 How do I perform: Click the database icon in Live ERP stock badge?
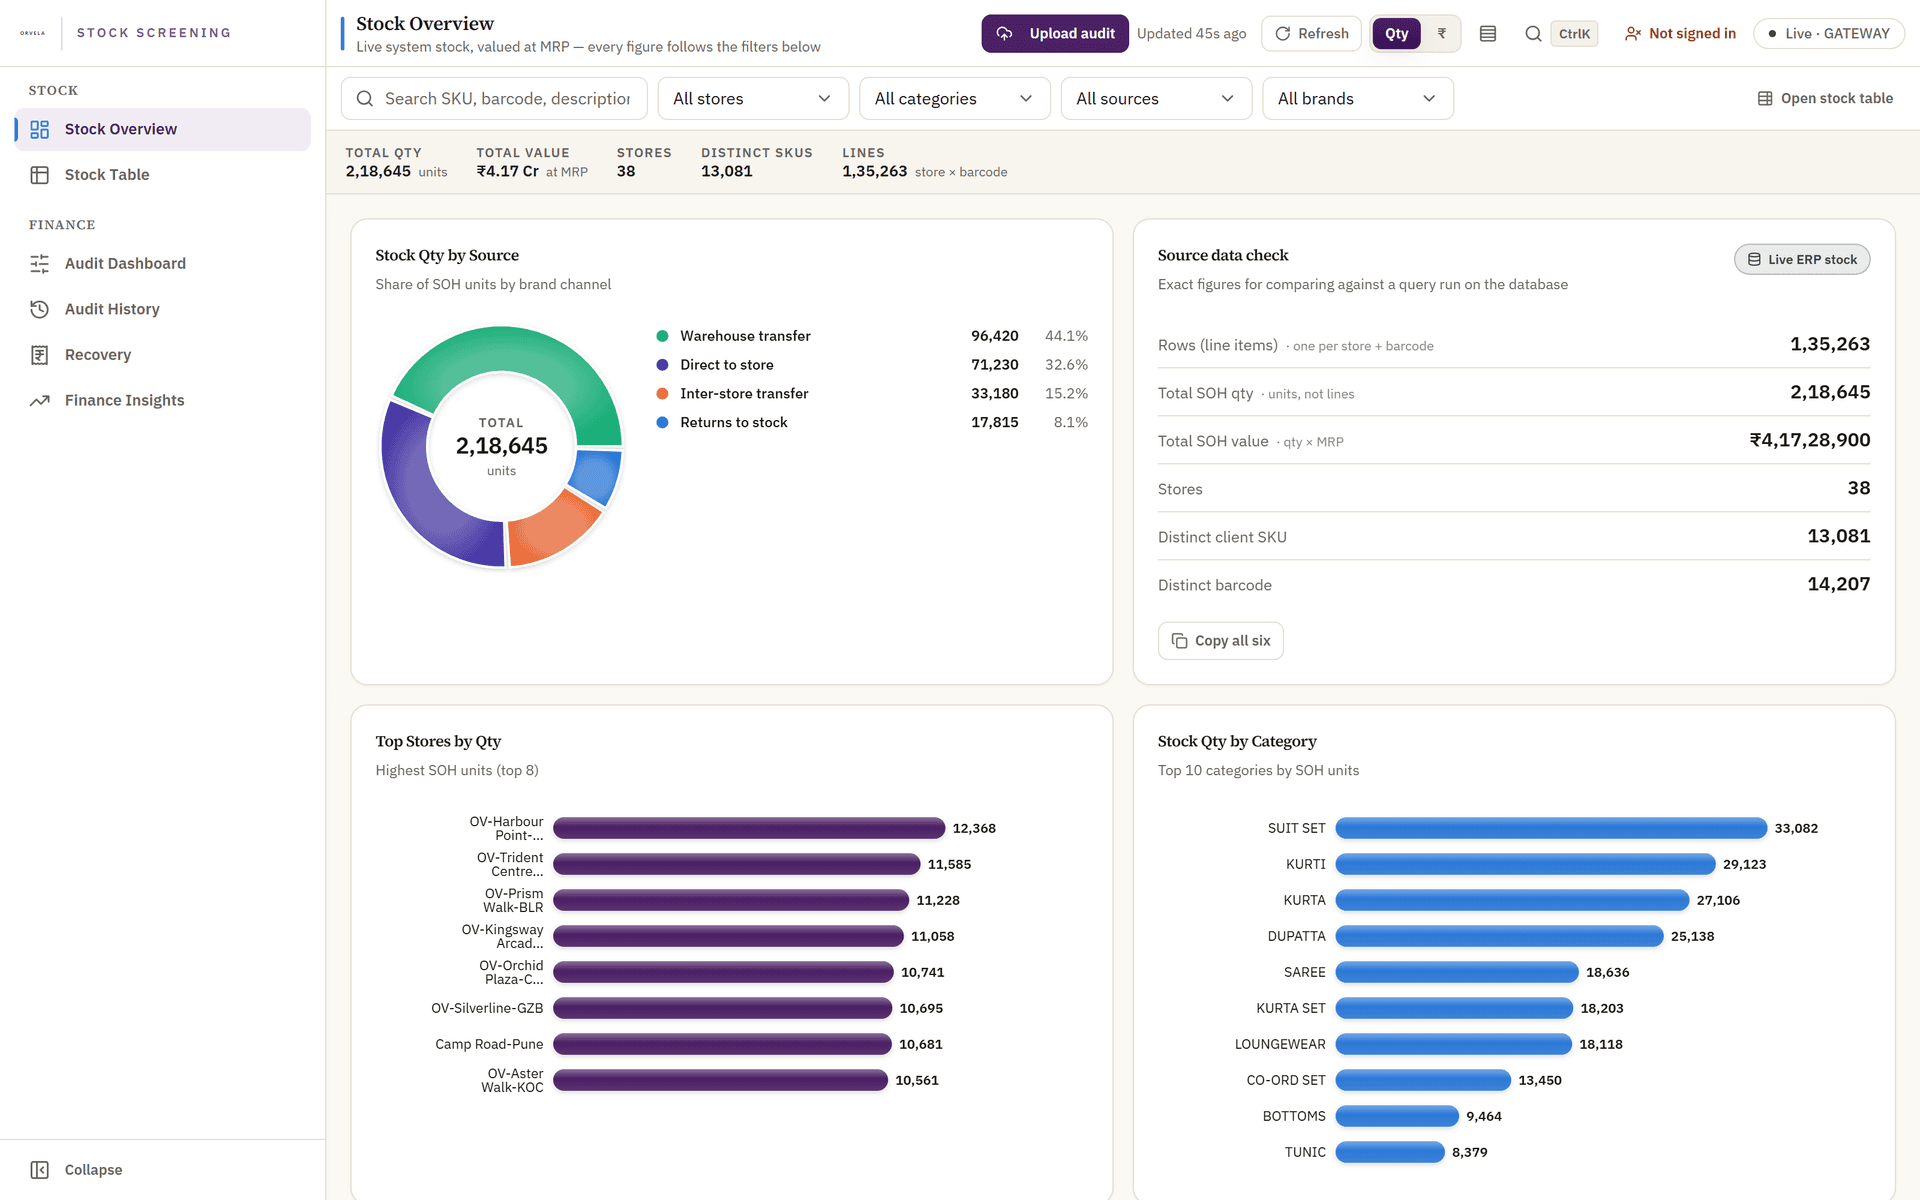[1754, 259]
